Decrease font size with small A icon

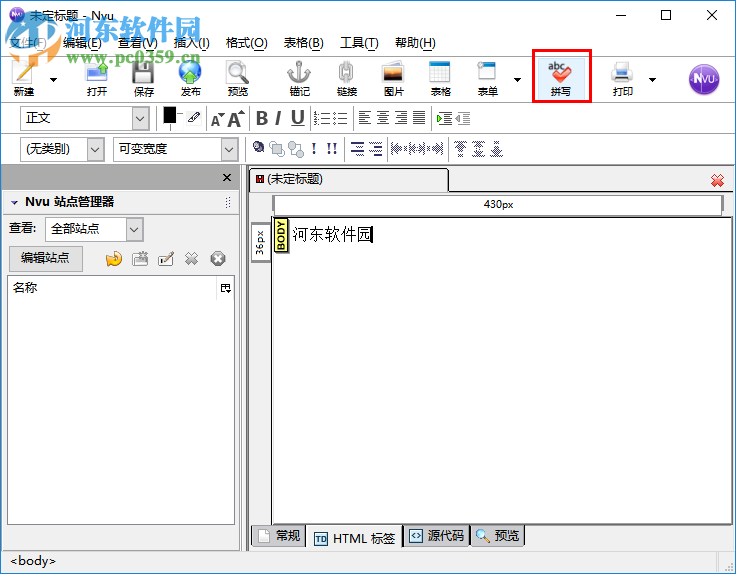pyautogui.click(x=217, y=120)
